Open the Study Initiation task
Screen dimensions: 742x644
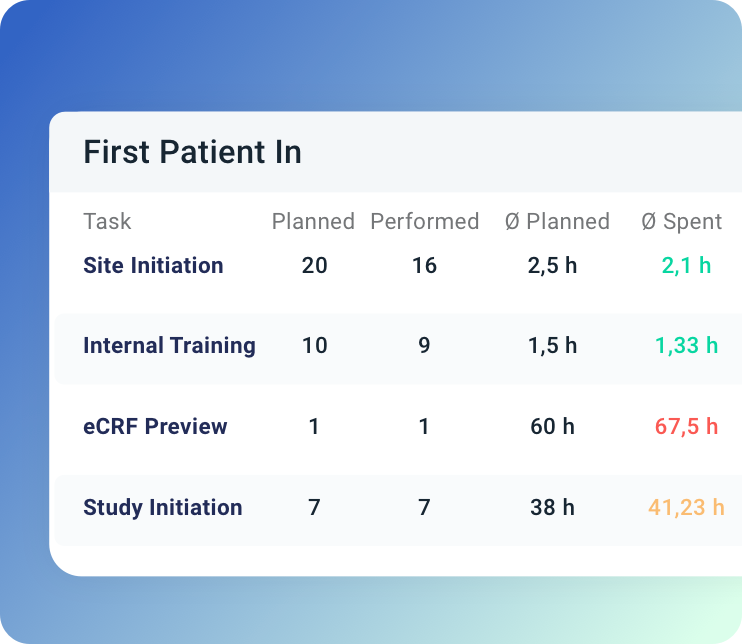pos(162,508)
